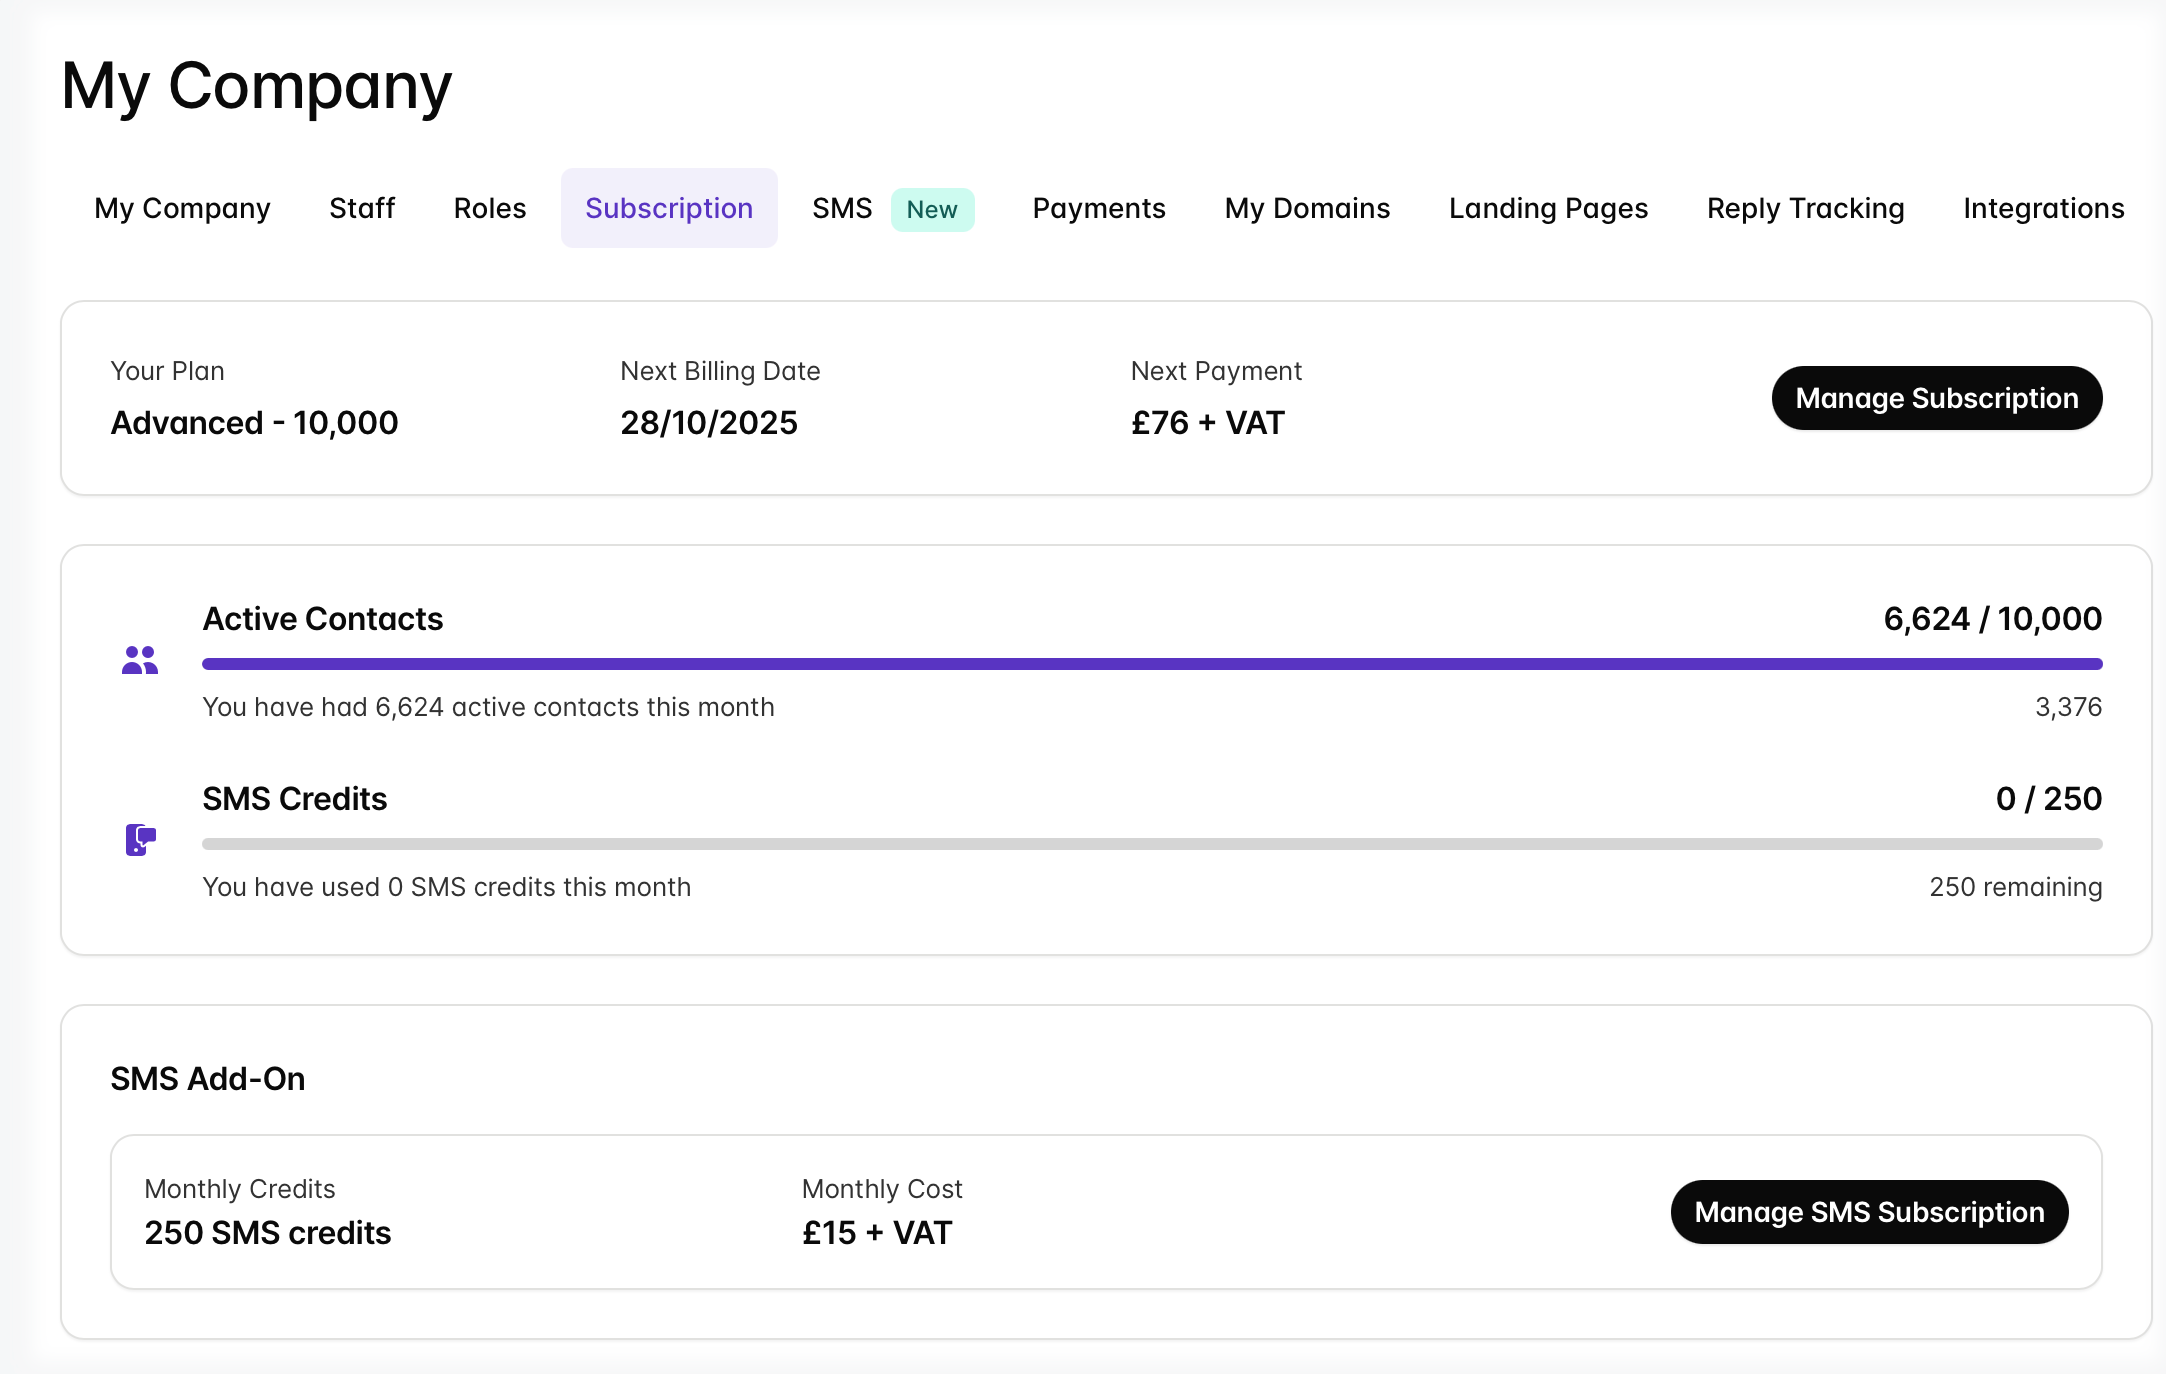Open the Roles tab
Image resolution: width=2166 pixels, height=1374 pixels.
click(x=489, y=208)
